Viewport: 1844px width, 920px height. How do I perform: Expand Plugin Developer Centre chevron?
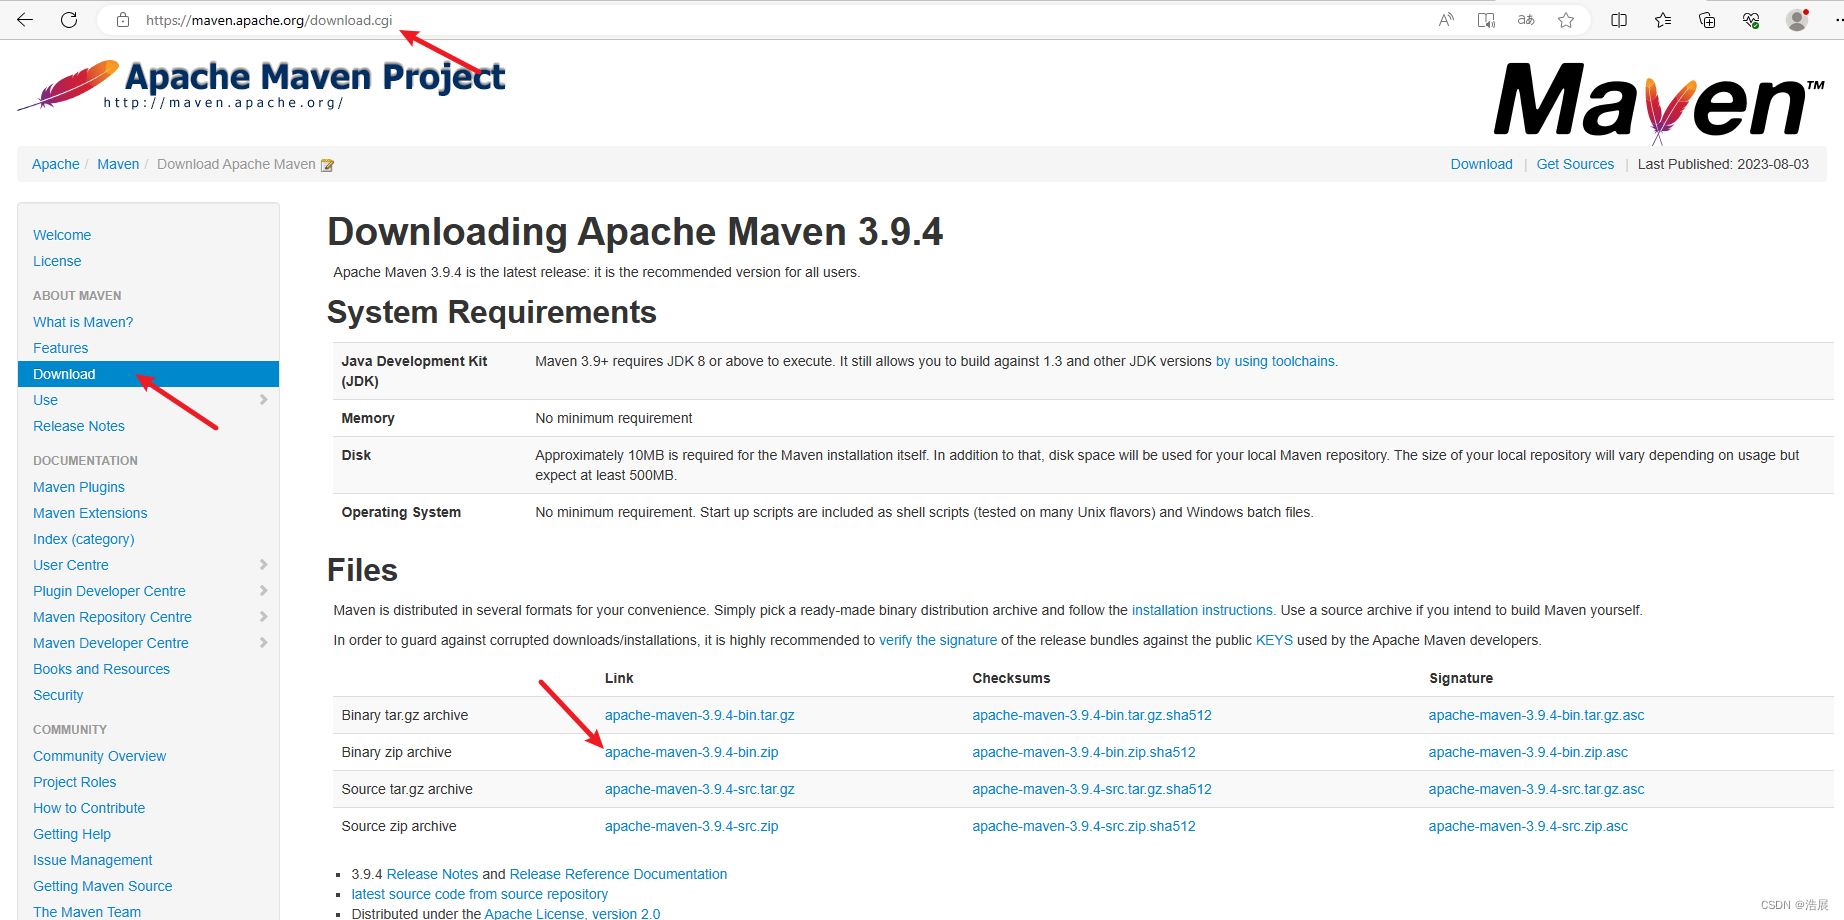pos(263,591)
